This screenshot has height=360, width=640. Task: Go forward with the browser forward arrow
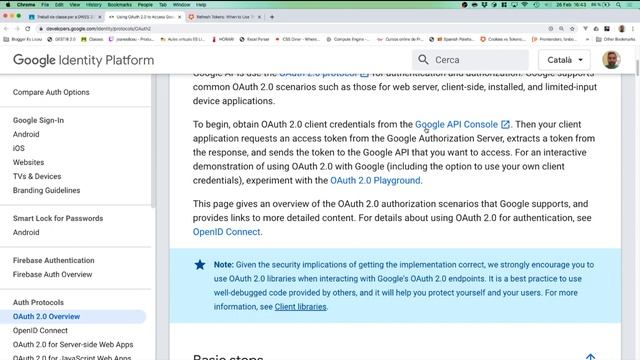coord(17,29)
